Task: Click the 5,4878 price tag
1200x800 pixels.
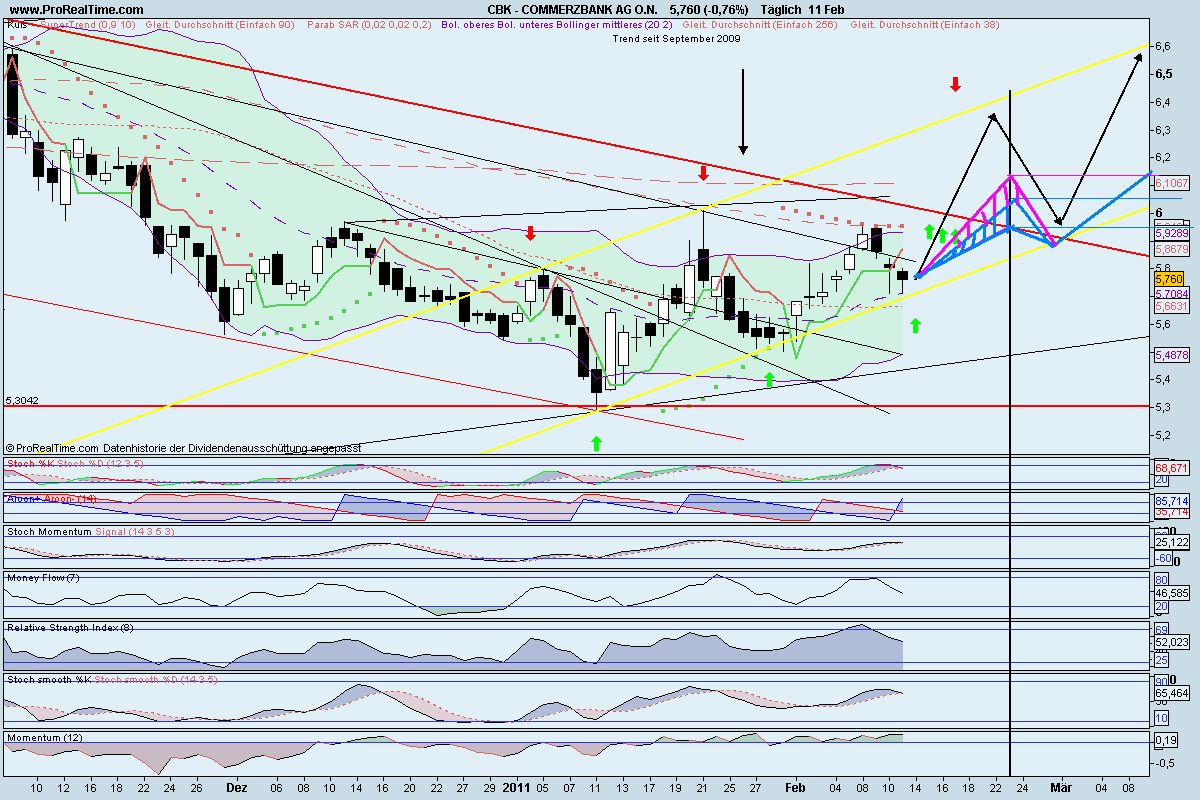Action: tap(1171, 356)
